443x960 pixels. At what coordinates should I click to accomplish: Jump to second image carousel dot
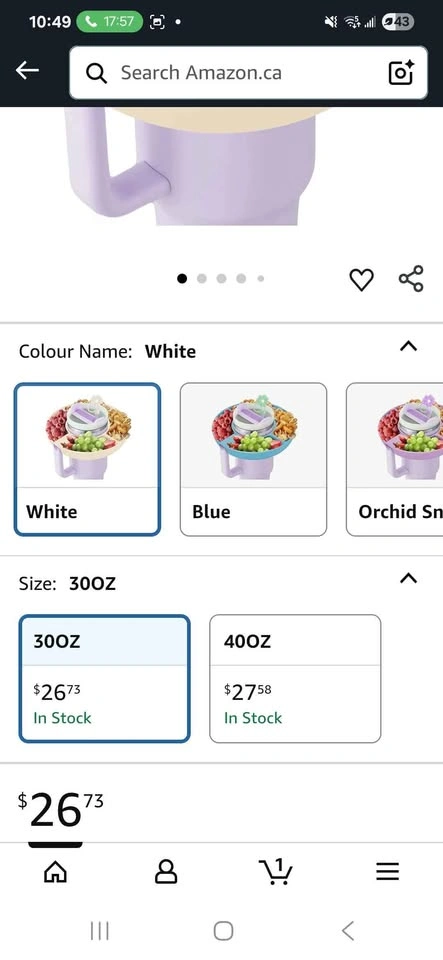202,279
